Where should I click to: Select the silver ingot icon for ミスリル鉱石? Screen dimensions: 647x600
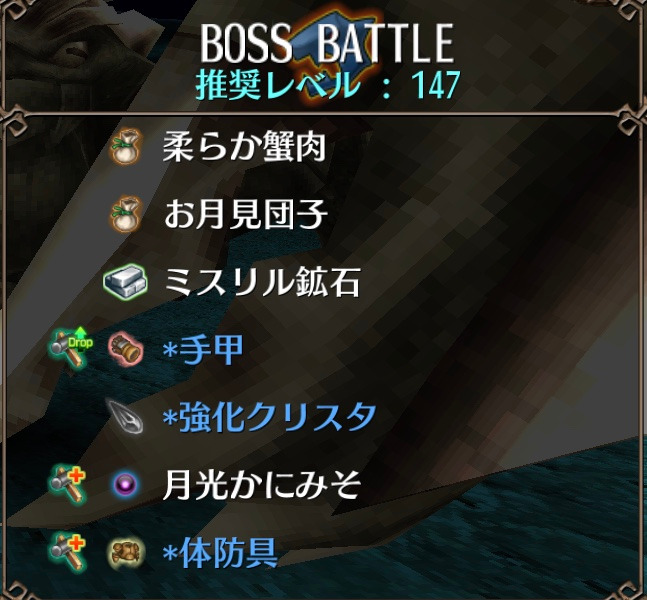125,280
